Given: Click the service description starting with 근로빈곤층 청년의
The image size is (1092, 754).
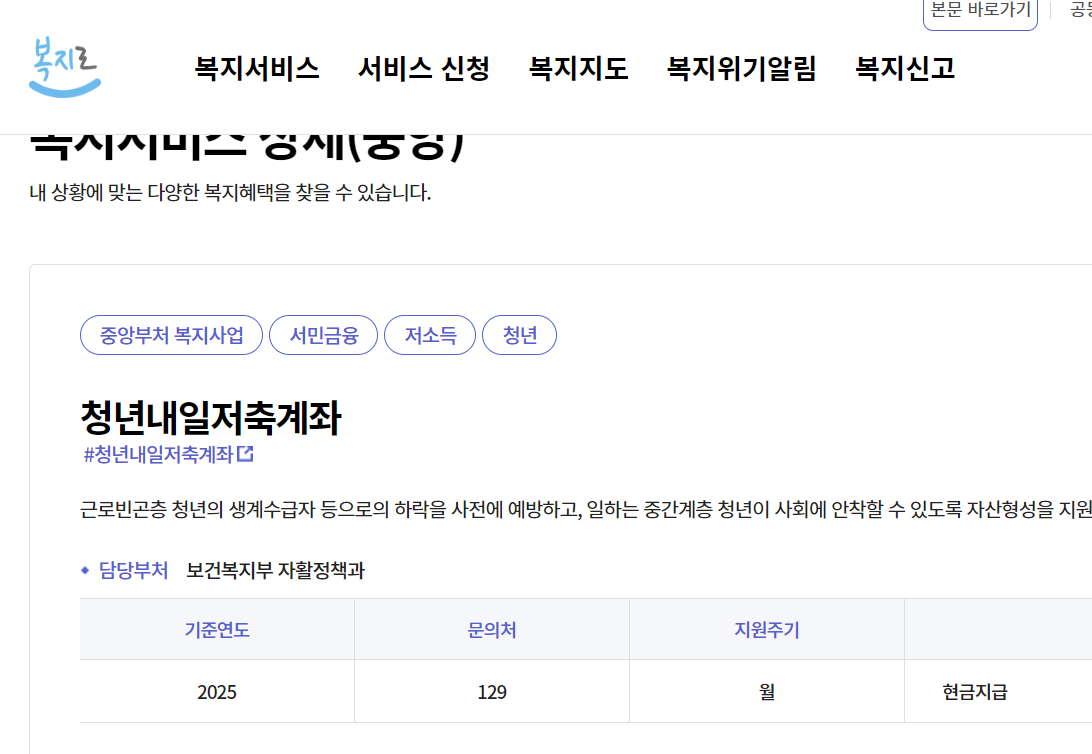Looking at the screenshot, I should 586,509.
